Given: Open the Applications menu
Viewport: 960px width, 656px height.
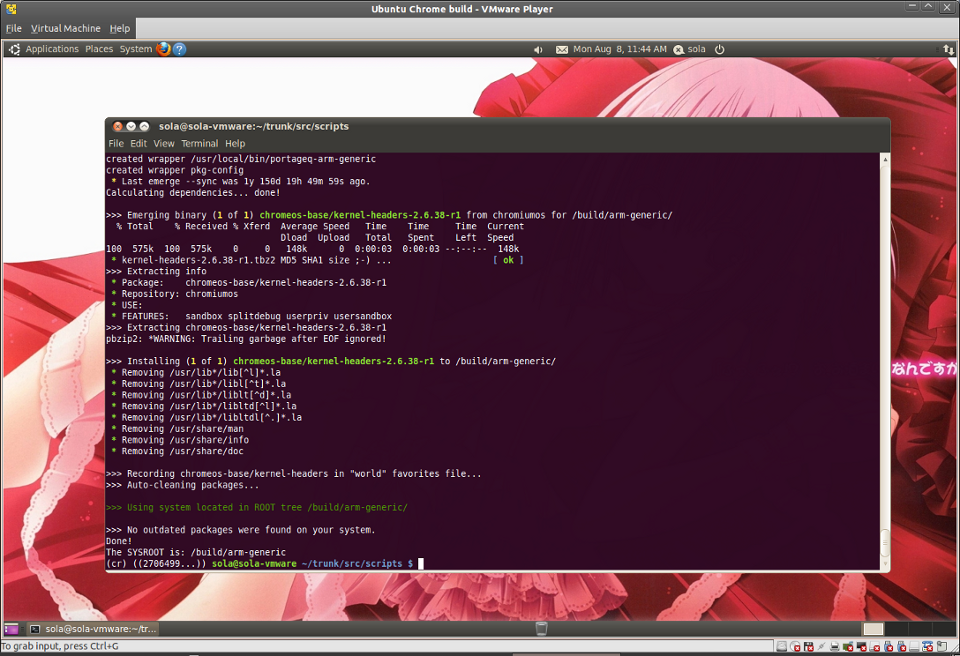Looking at the screenshot, I should [52, 49].
